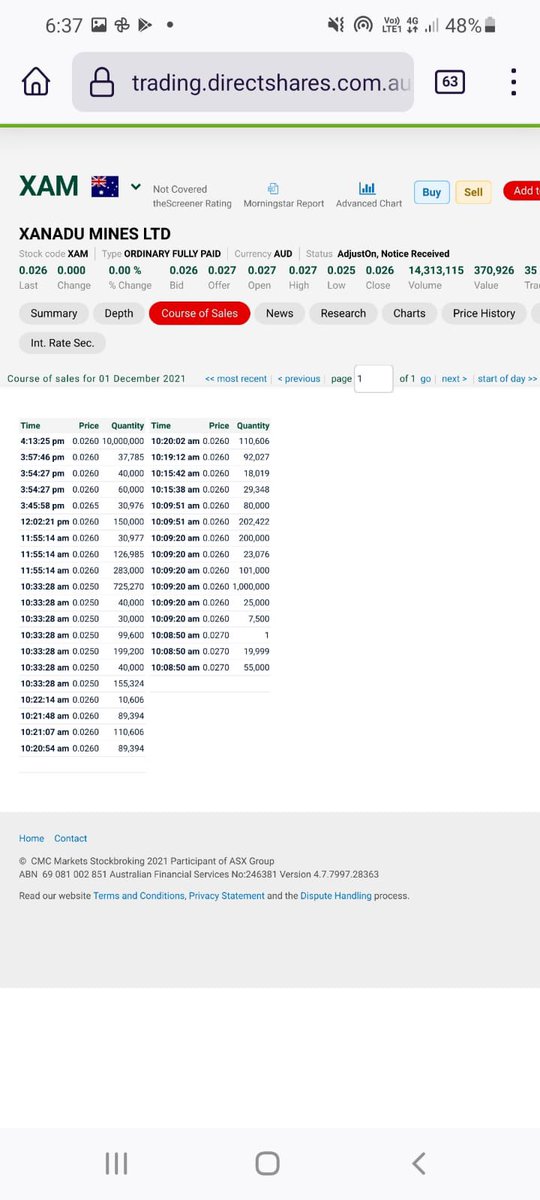Click the 10:22:14 am trade time

tap(44, 699)
